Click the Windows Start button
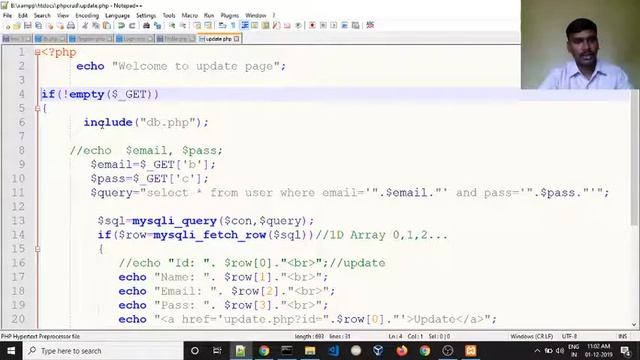Viewport: 640px width, 360px height. tap(11, 351)
